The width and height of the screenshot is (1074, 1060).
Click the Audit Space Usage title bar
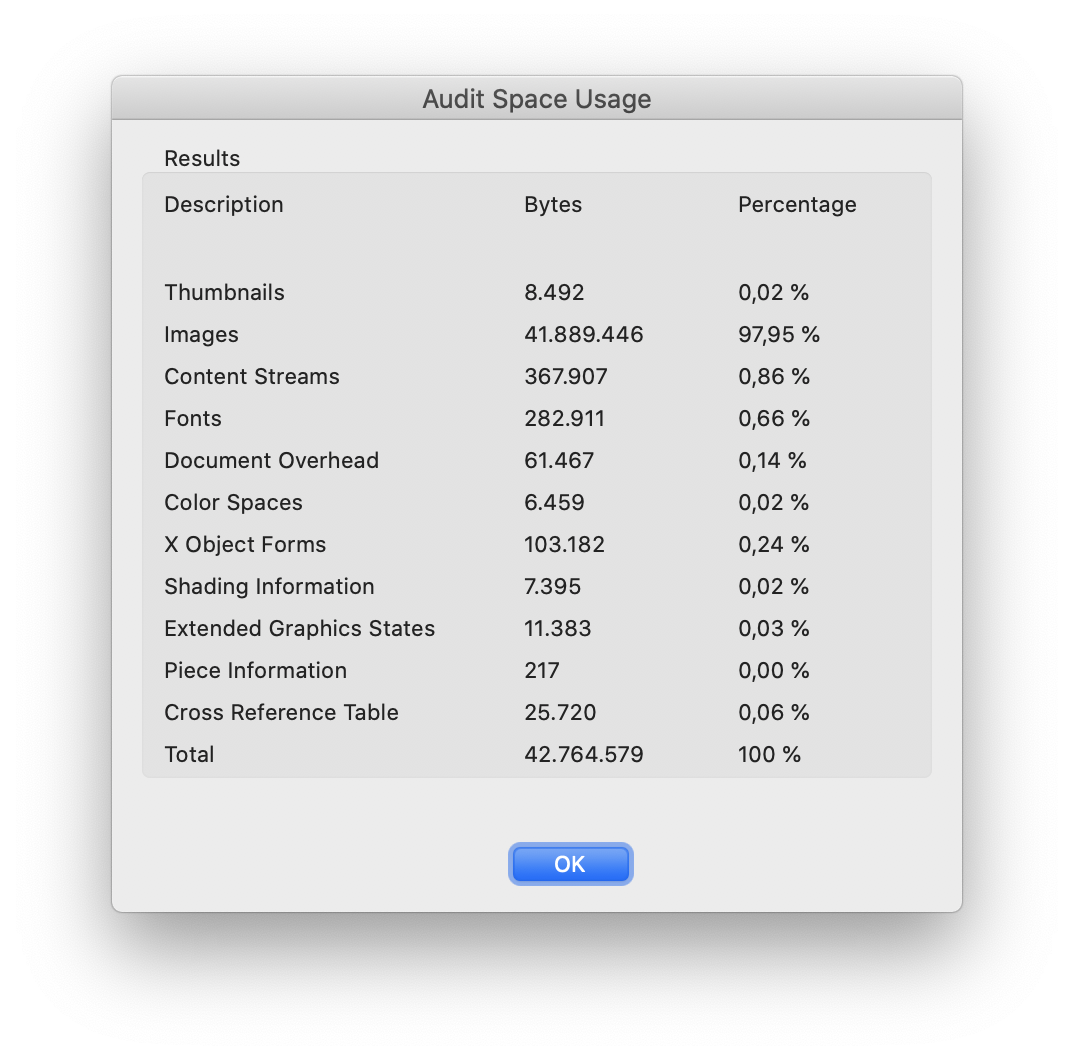point(537,99)
